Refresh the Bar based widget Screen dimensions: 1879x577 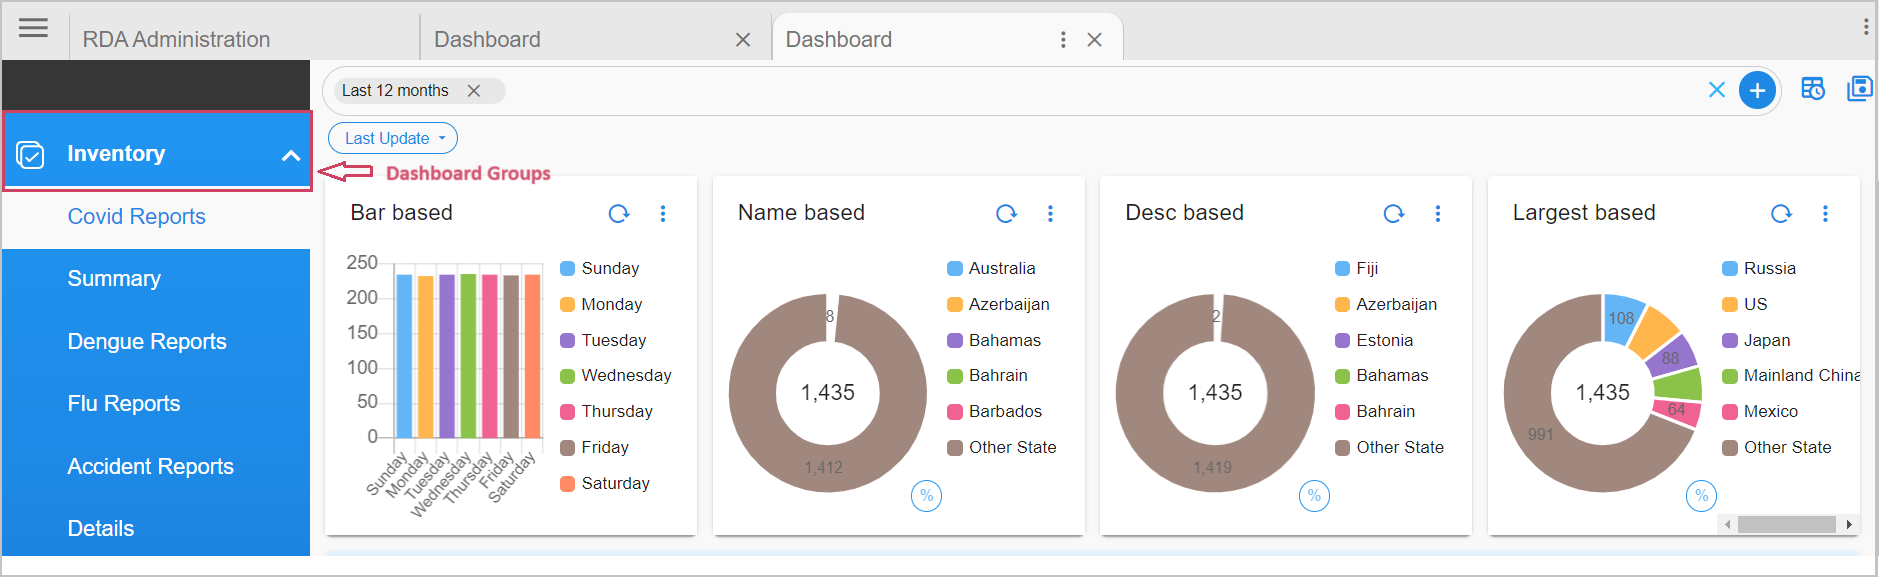click(x=619, y=213)
